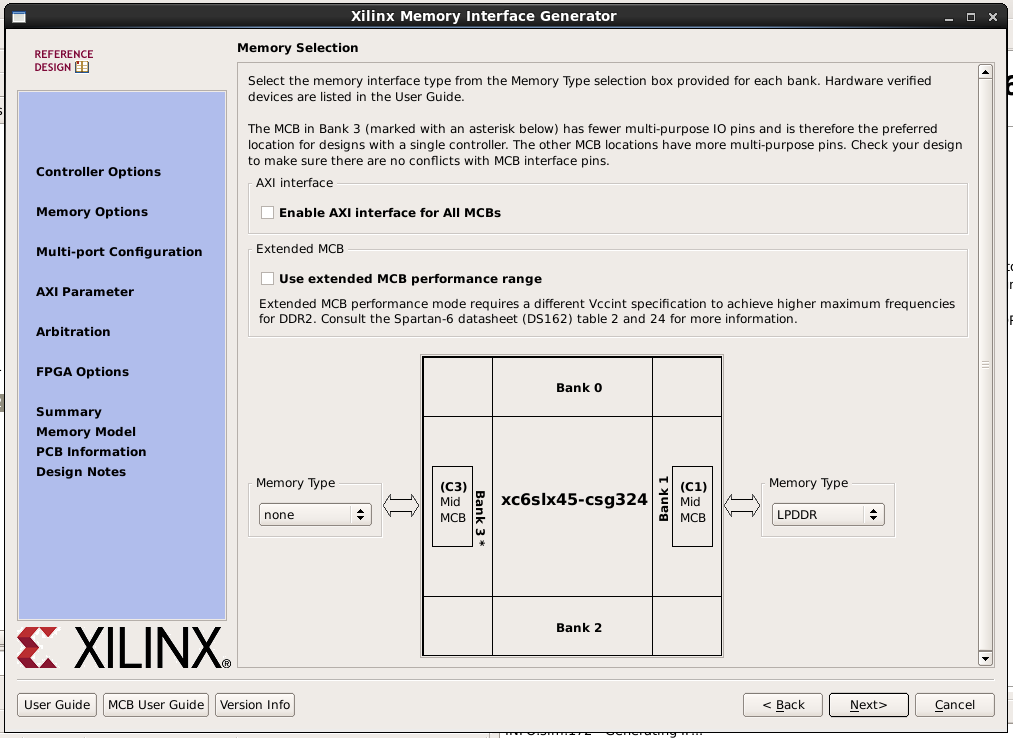
Task: Open the Bank 1 LPDDR Memory Type dropdown
Action: click(828, 514)
